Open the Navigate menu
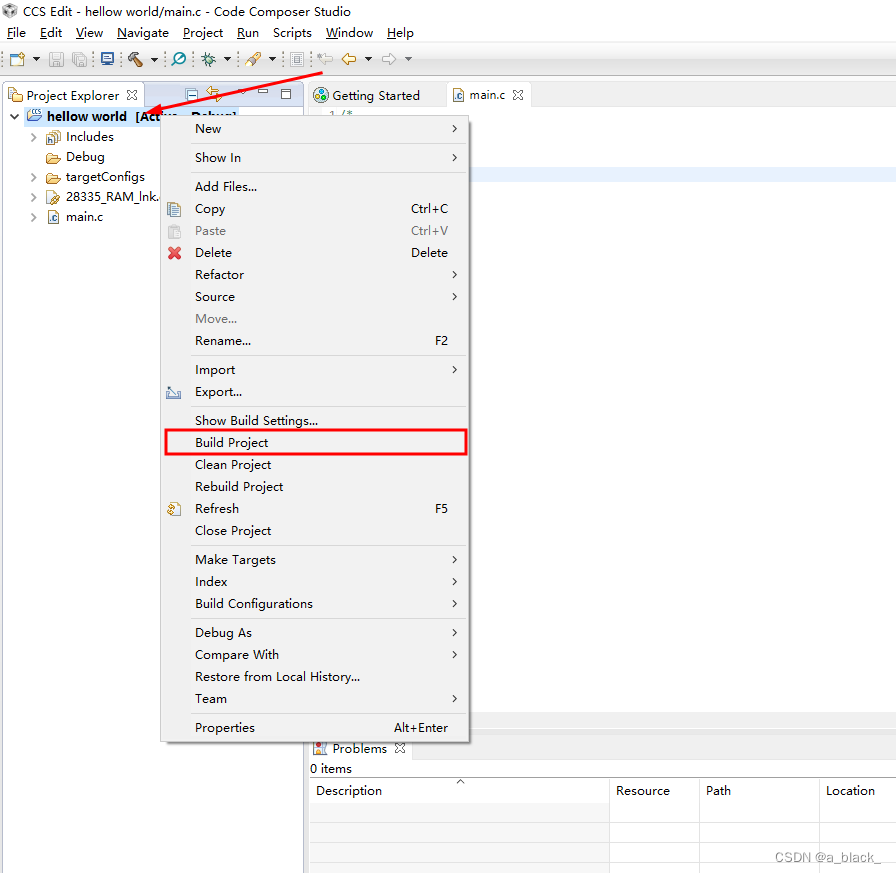 pyautogui.click(x=143, y=33)
